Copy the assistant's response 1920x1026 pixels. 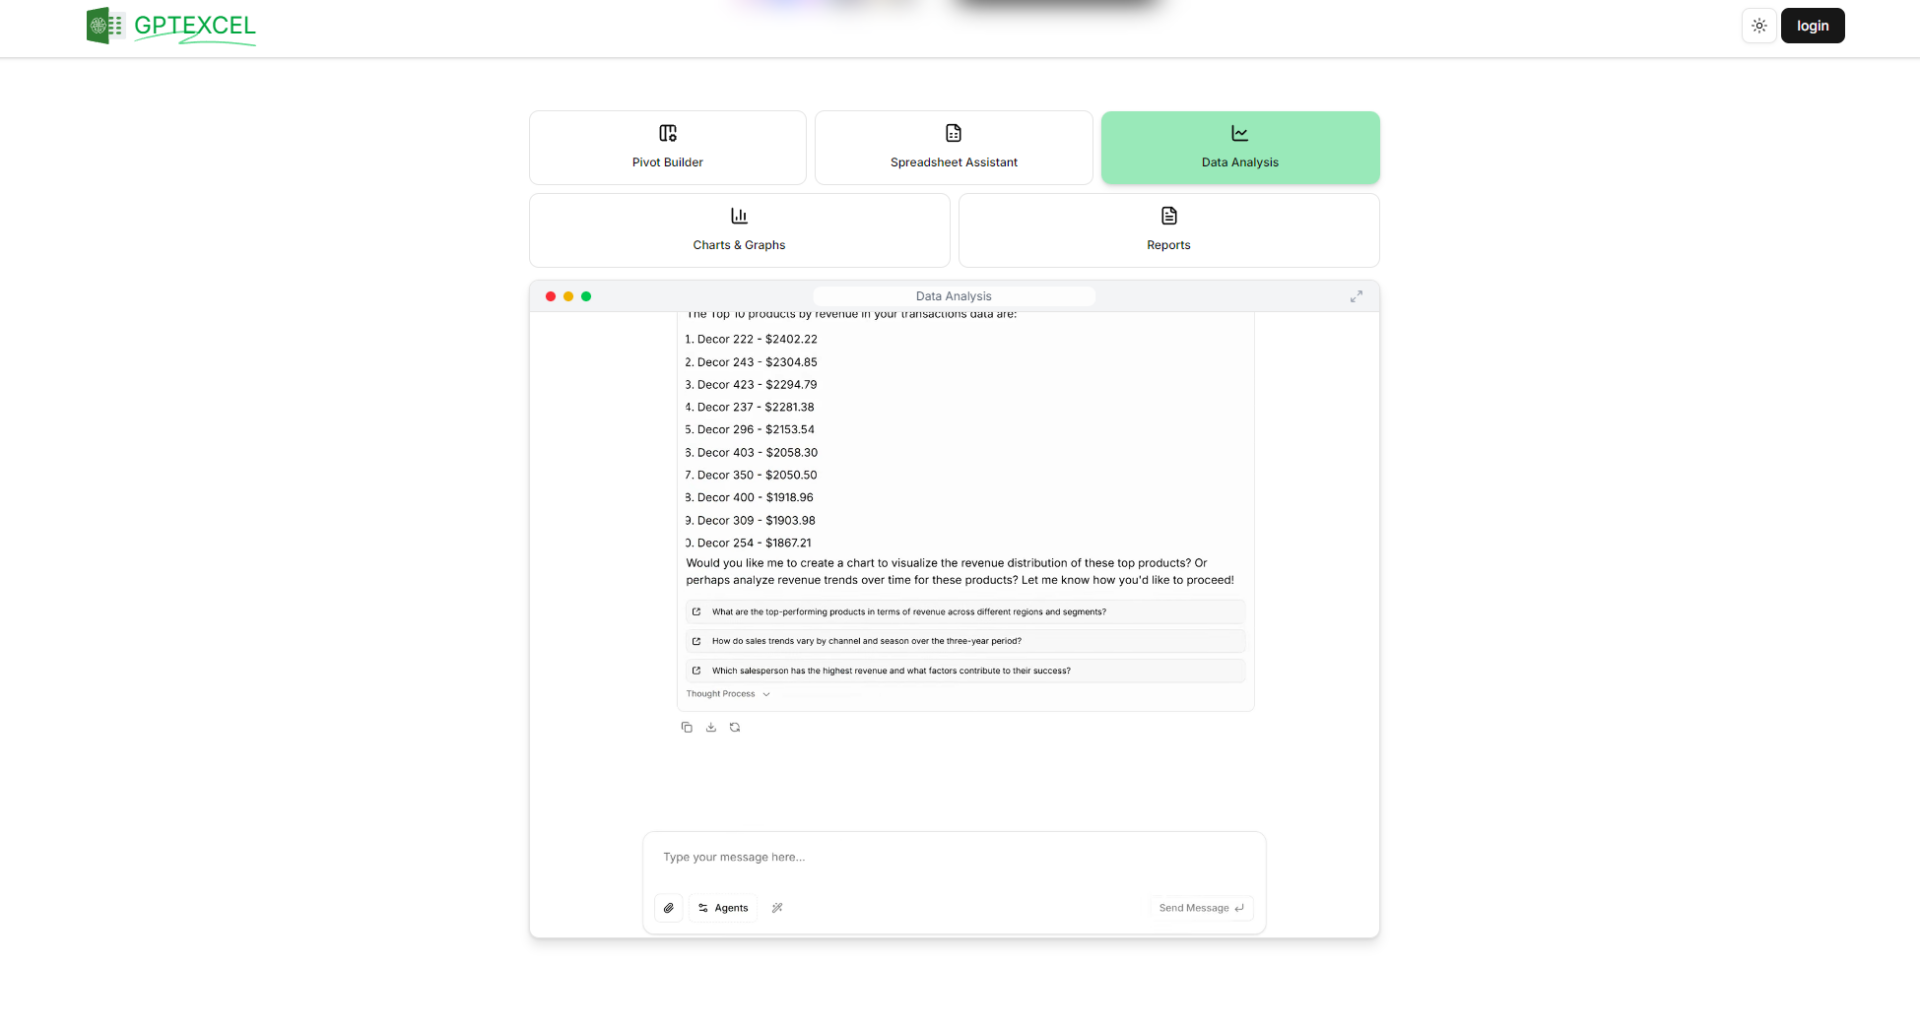(x=687, y=727)
